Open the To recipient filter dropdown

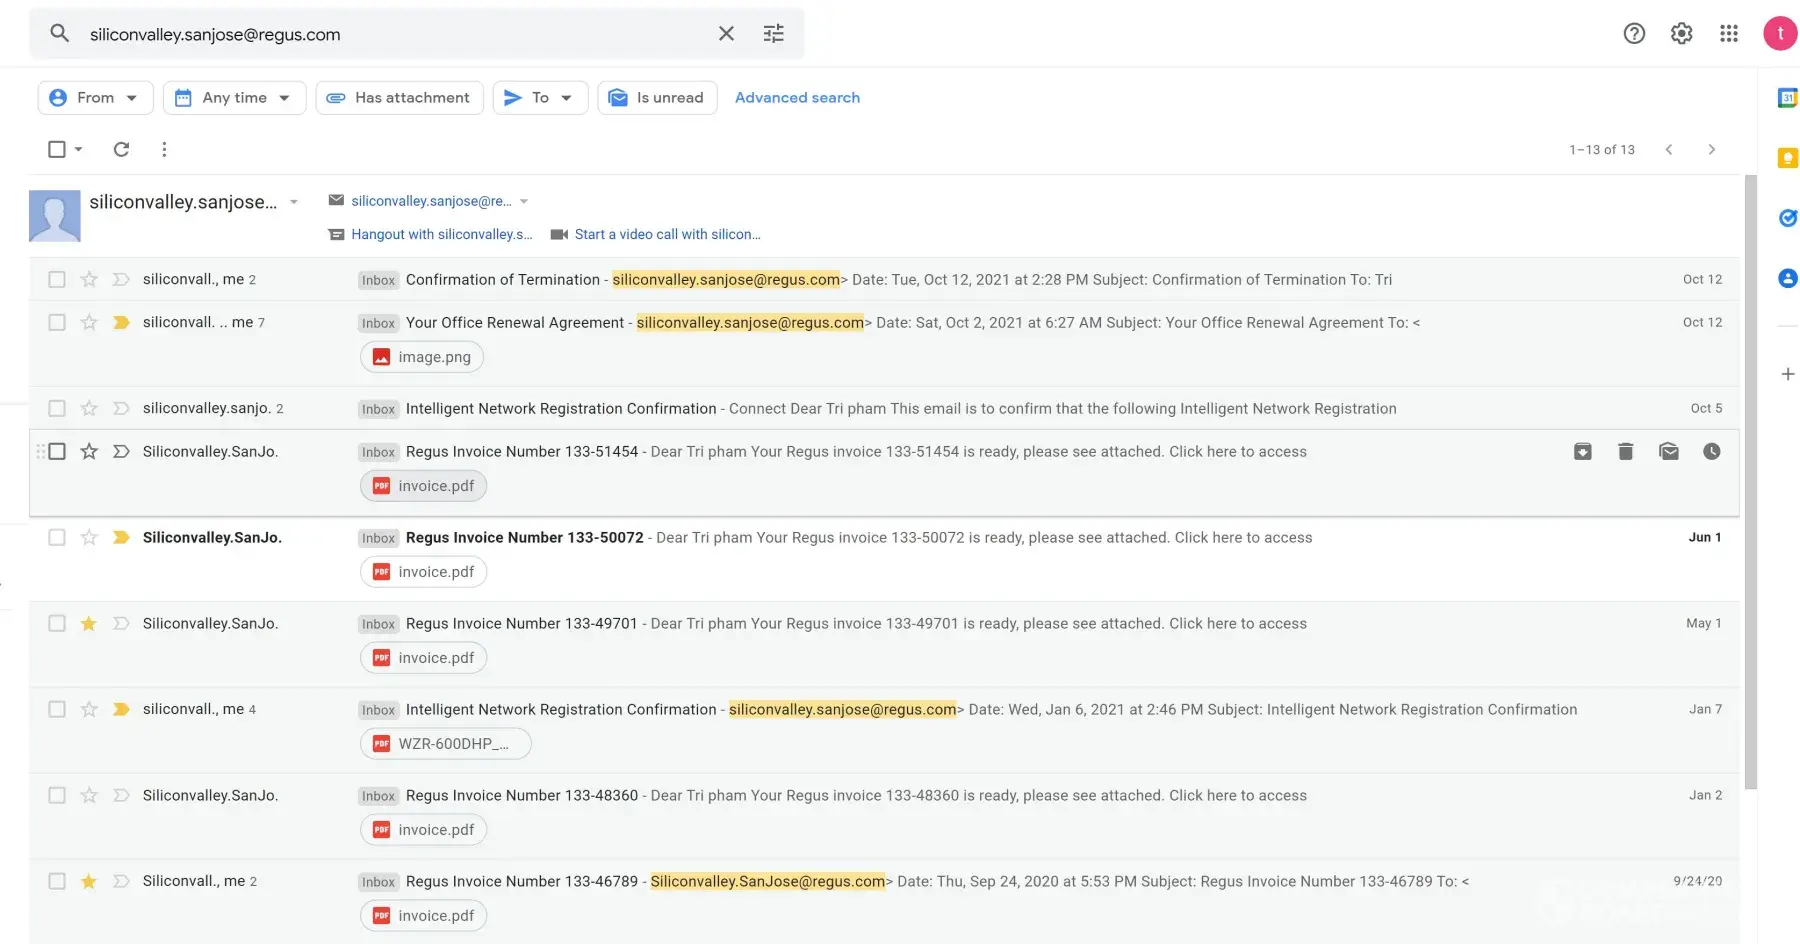point(540,98)
